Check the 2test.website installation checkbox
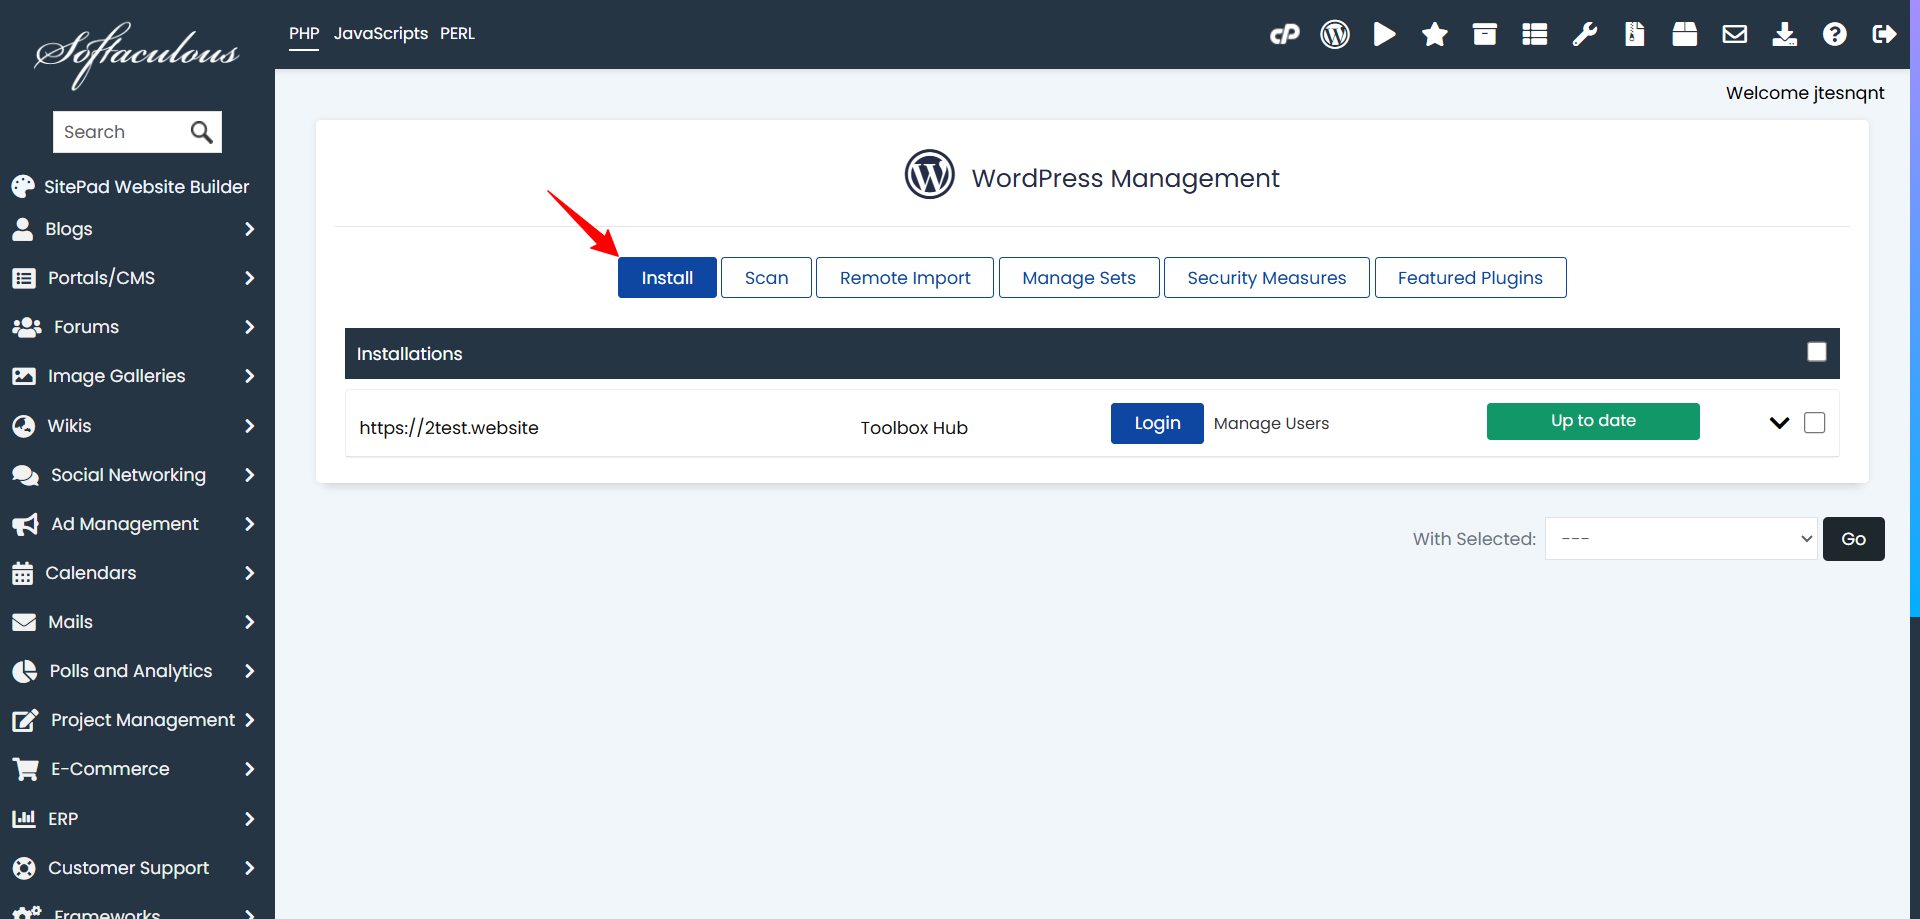 point(1815,423)
